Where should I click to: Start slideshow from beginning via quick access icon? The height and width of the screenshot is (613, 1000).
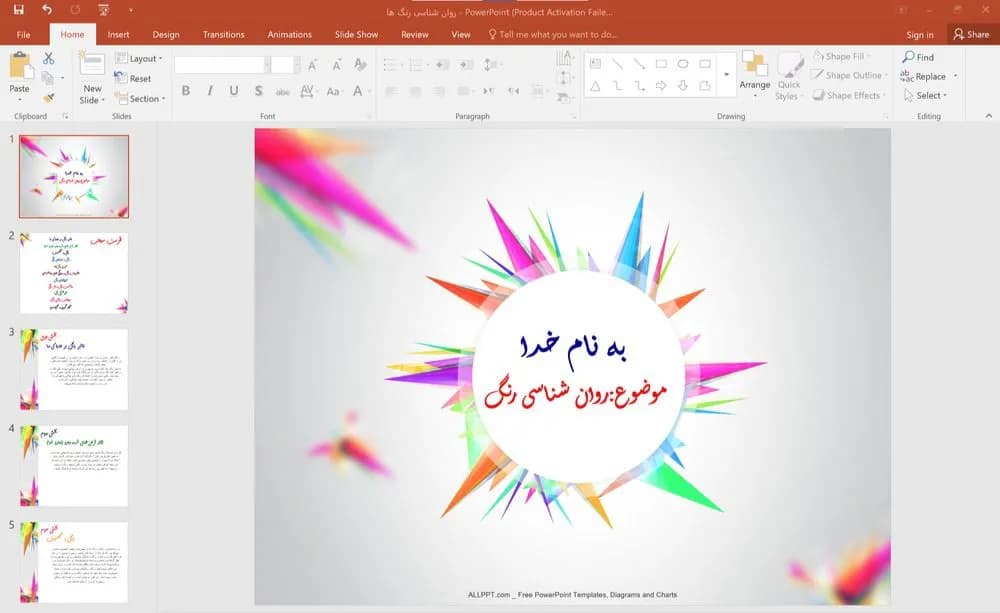[103, 10]
